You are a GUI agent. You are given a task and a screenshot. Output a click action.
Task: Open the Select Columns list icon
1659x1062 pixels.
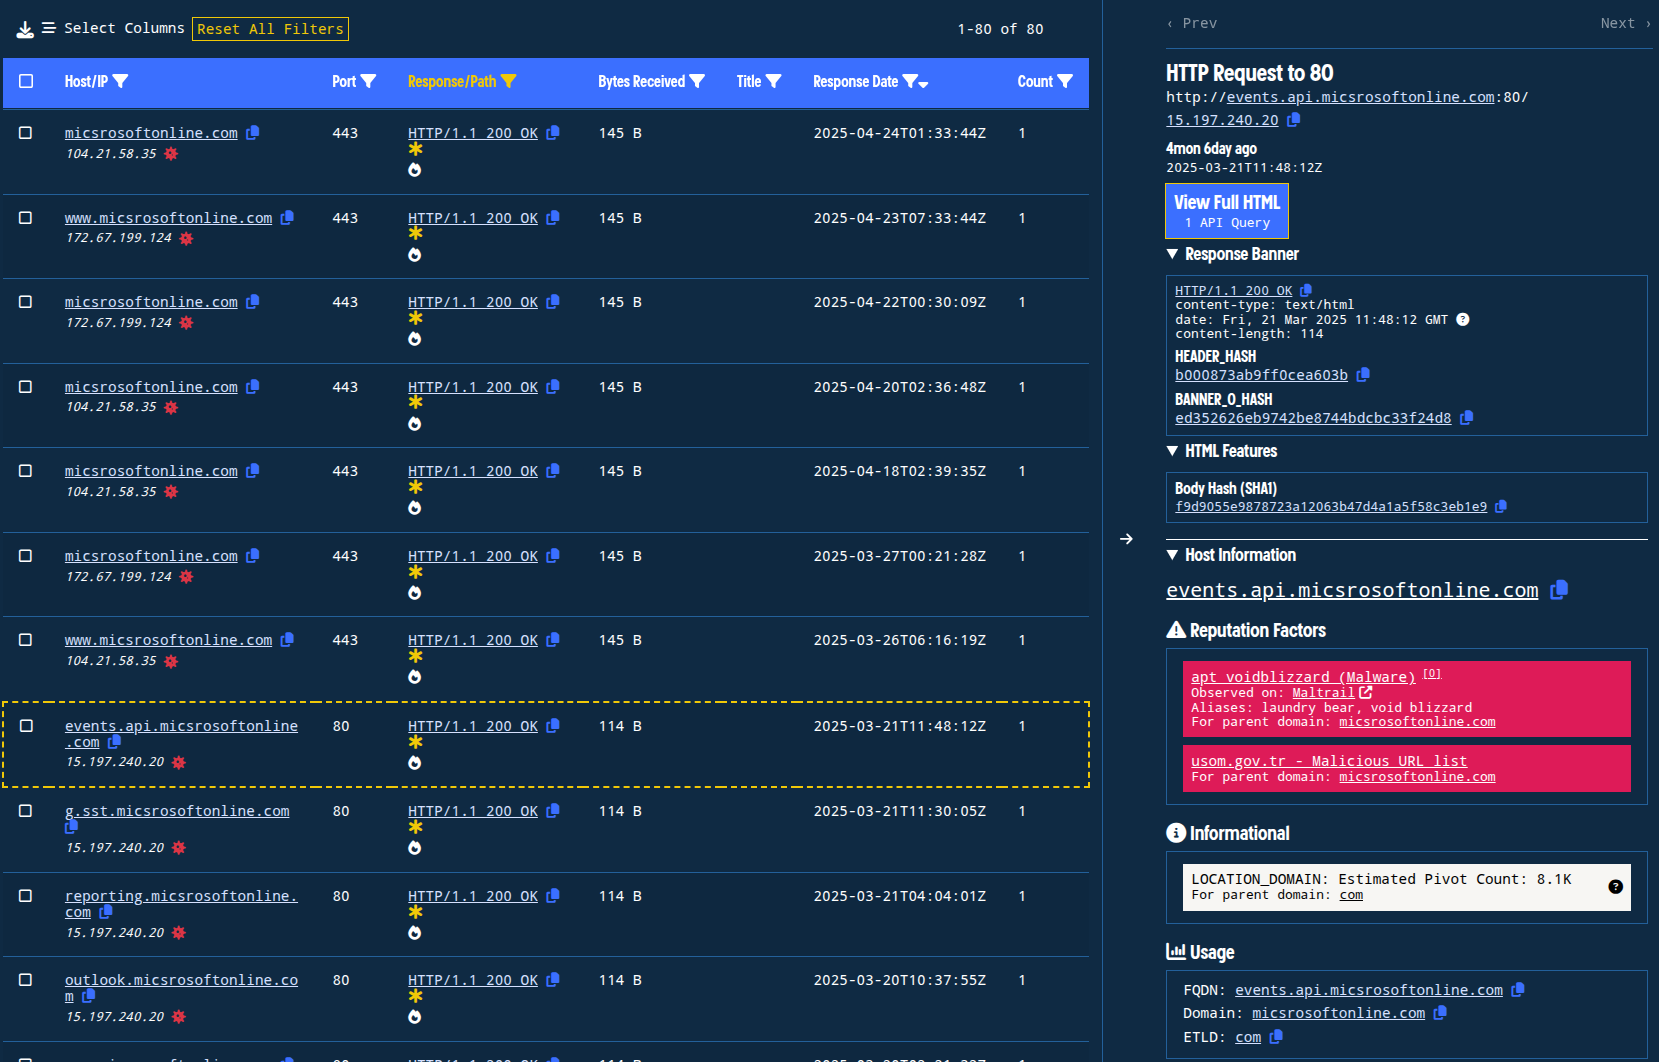49,29
